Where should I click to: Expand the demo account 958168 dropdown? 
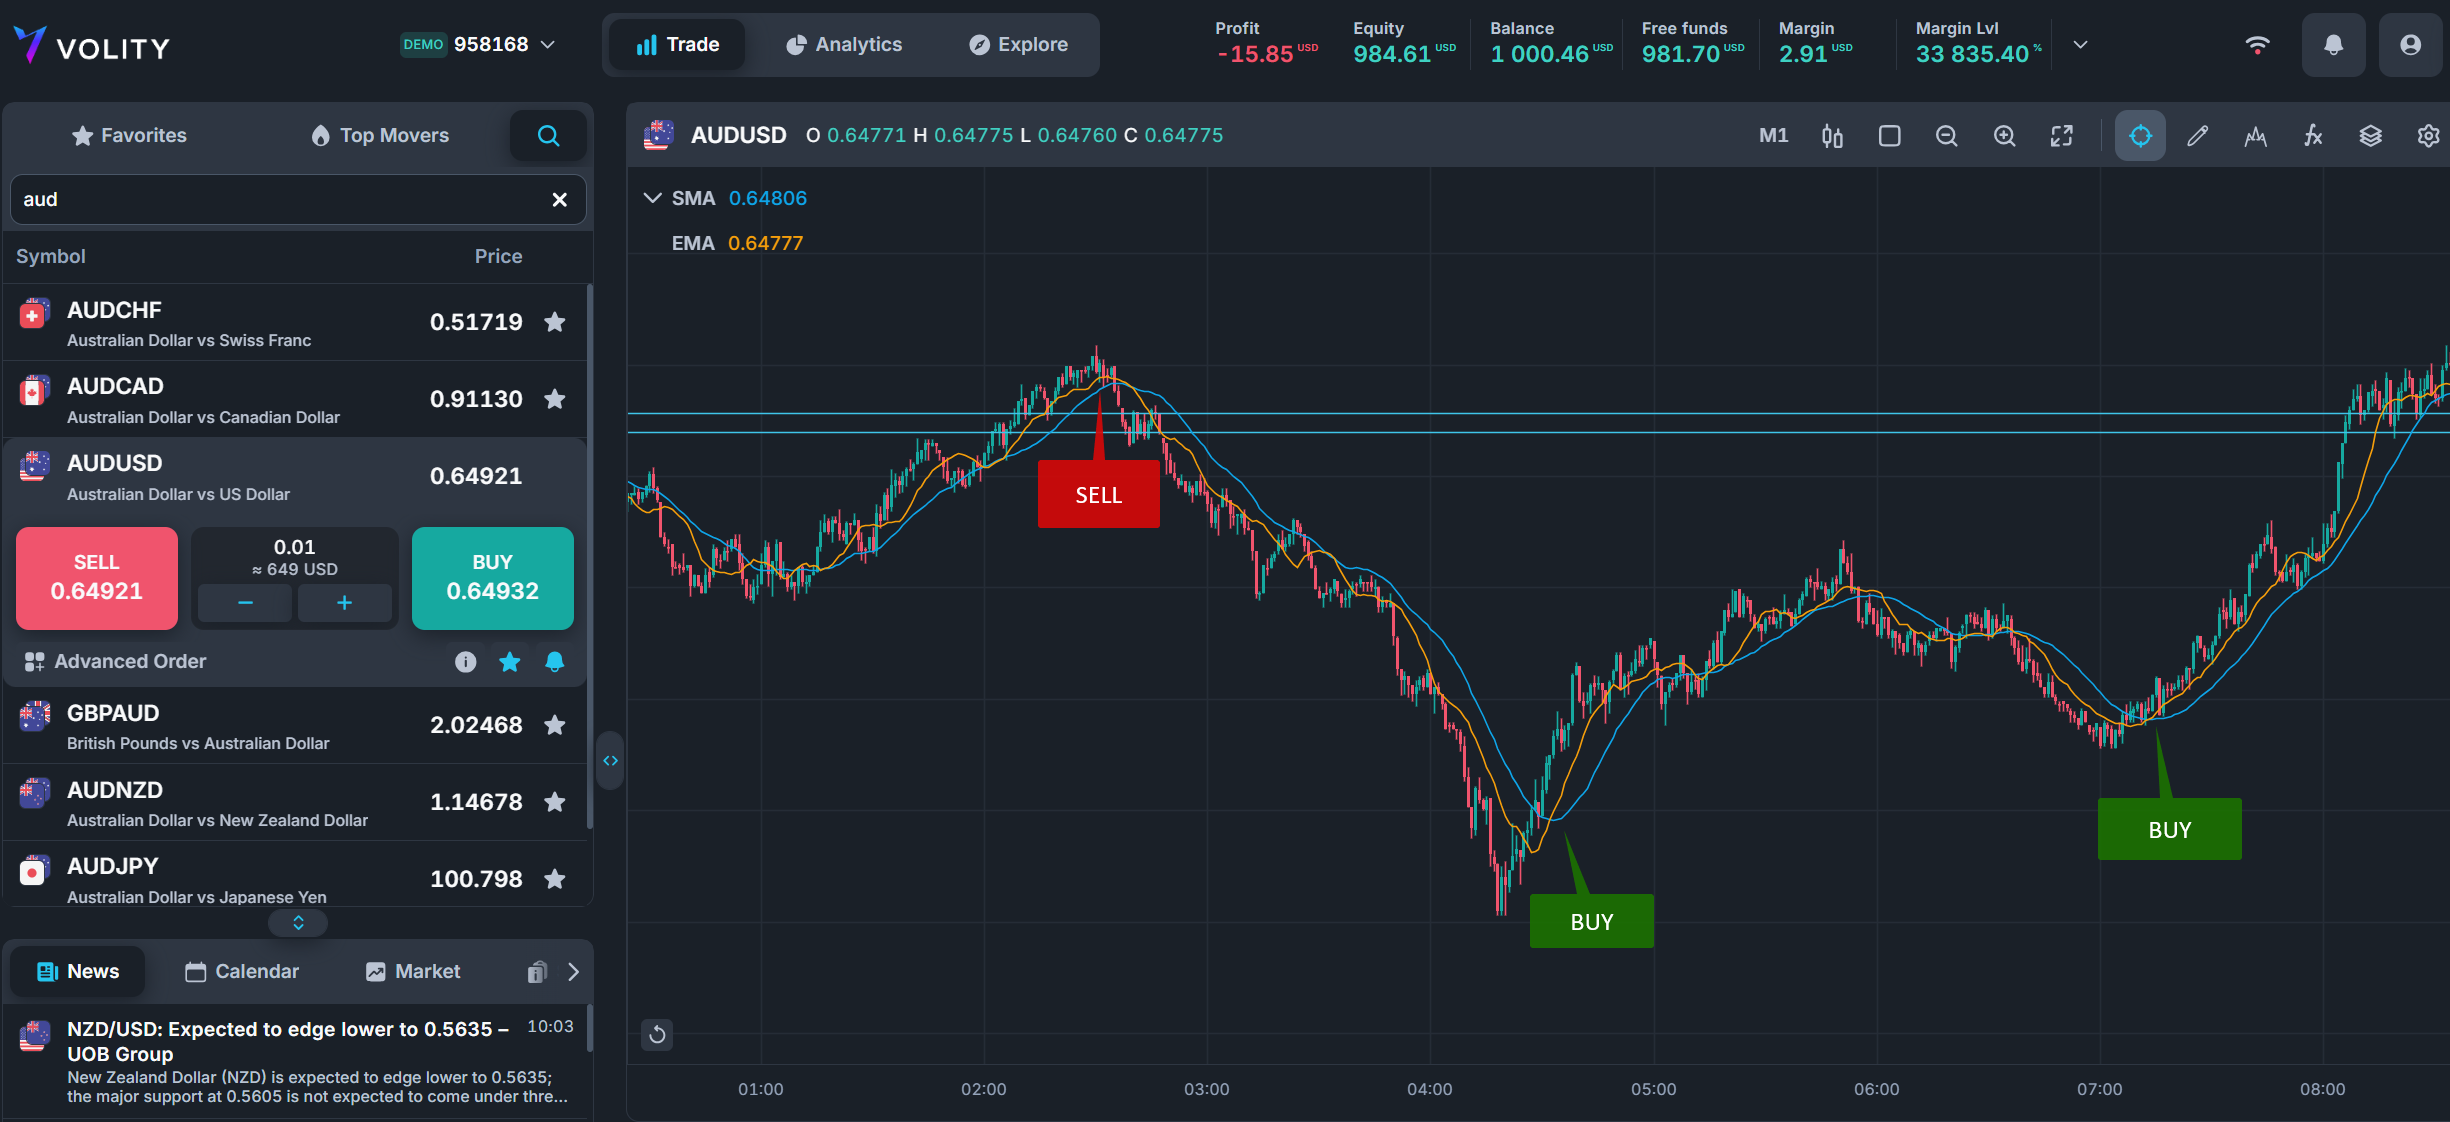[x=548, y=45]
